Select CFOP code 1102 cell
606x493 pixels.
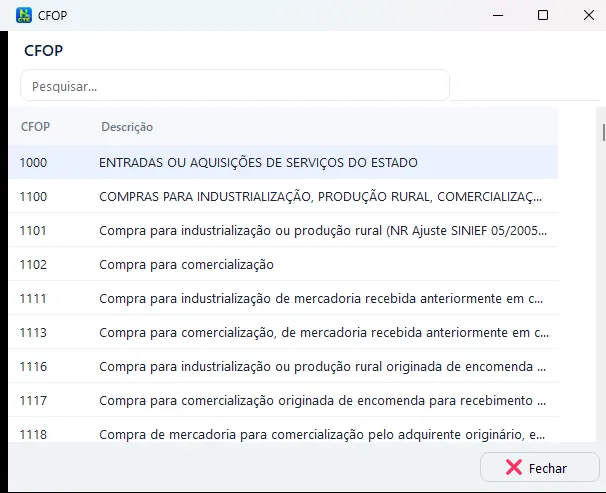(x=33, y=264)
